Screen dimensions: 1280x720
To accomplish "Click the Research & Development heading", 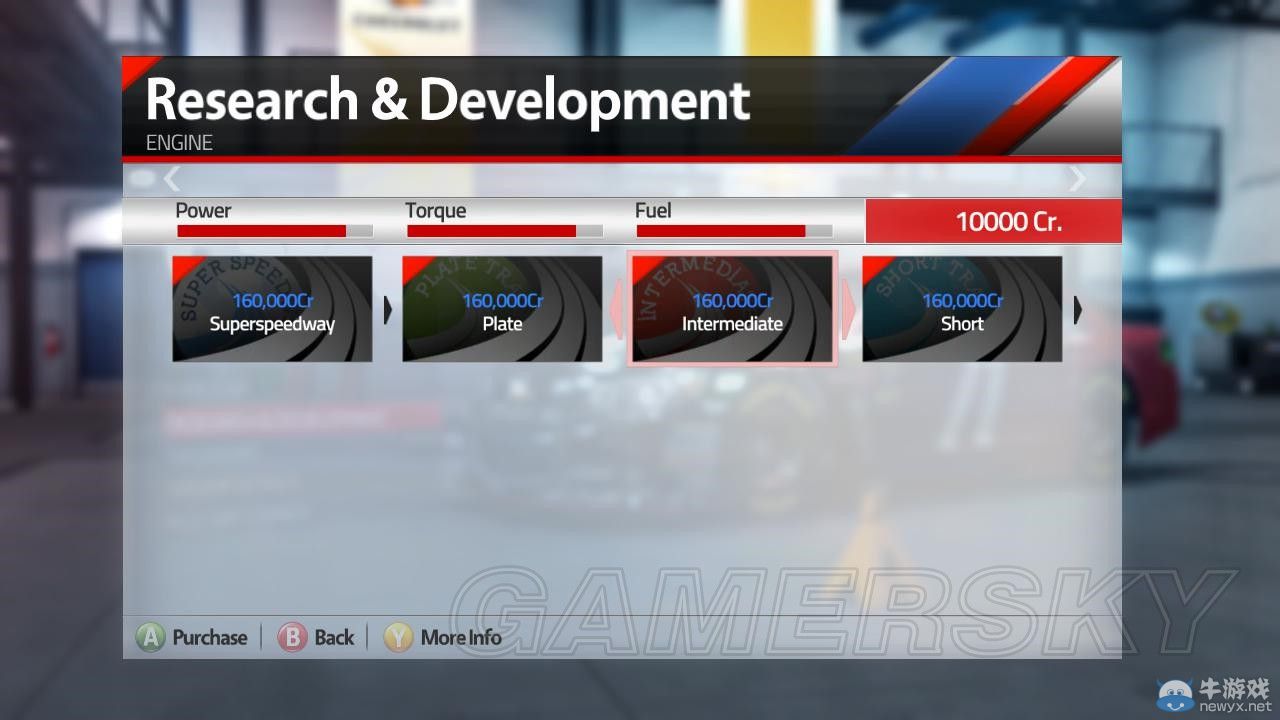I will point(447,100).
